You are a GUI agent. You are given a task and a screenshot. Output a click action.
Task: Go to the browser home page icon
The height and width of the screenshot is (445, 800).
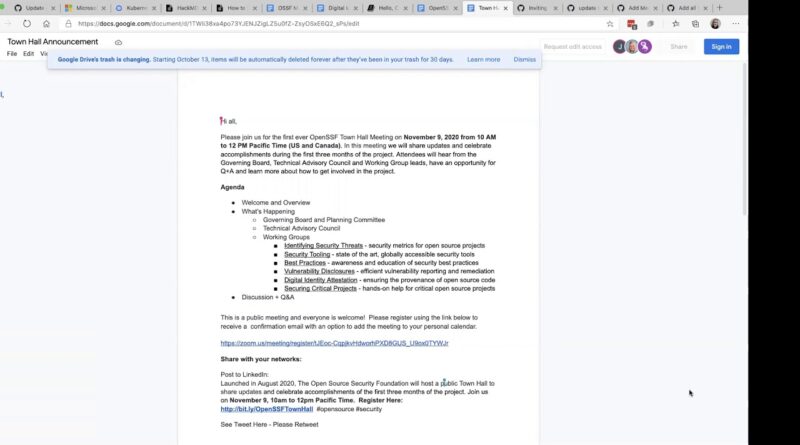(x=46, y=23)
